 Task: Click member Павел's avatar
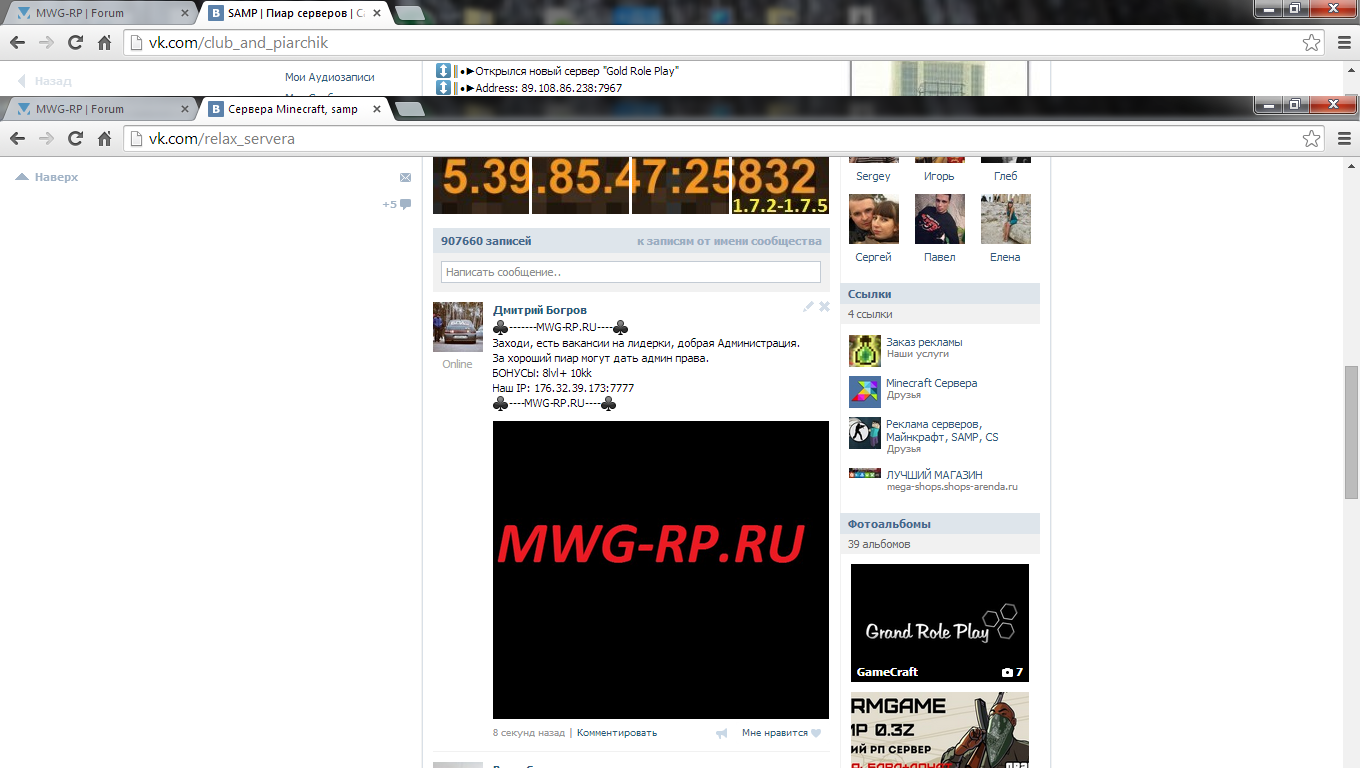pos(940,219)
